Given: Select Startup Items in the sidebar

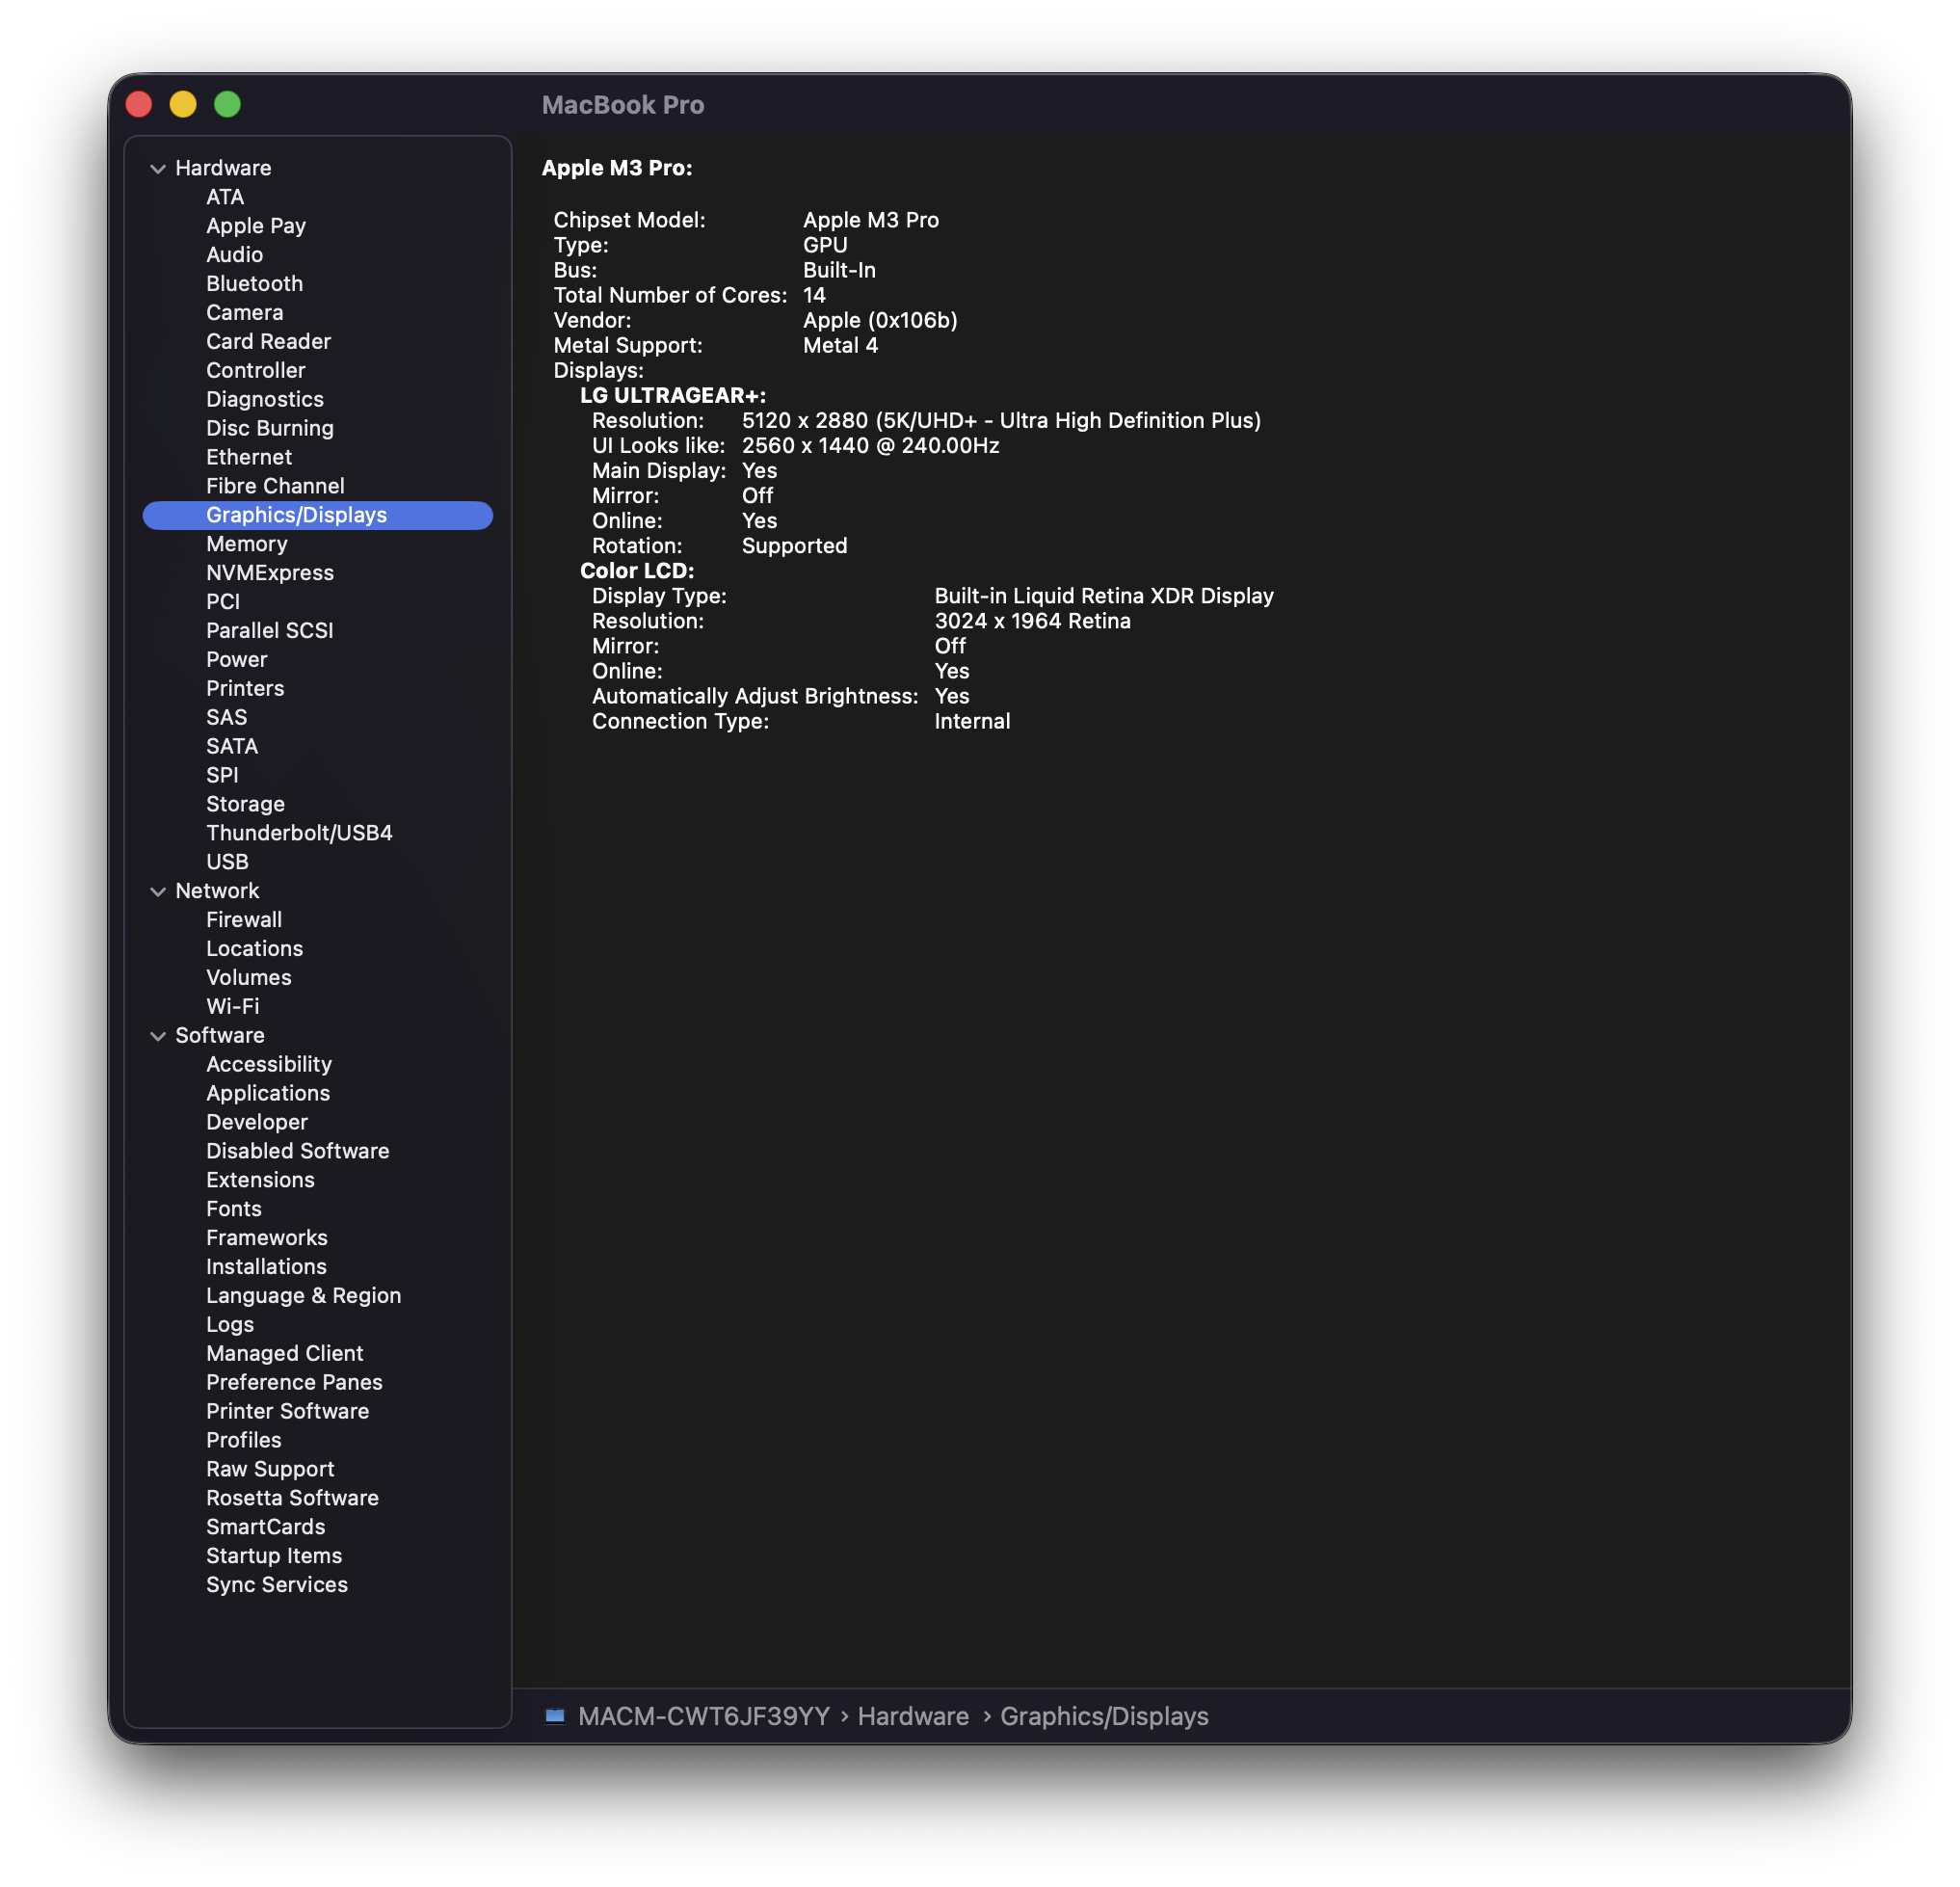Looking at the screenshot, I should click(273, 1556).
